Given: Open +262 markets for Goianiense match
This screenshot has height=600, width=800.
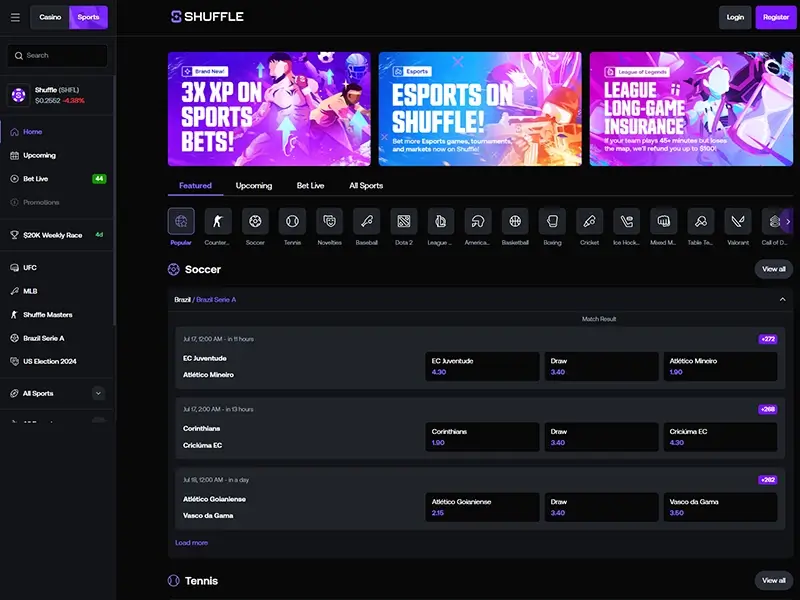Looking at the screenshot, I should click(x=768, y=480).
